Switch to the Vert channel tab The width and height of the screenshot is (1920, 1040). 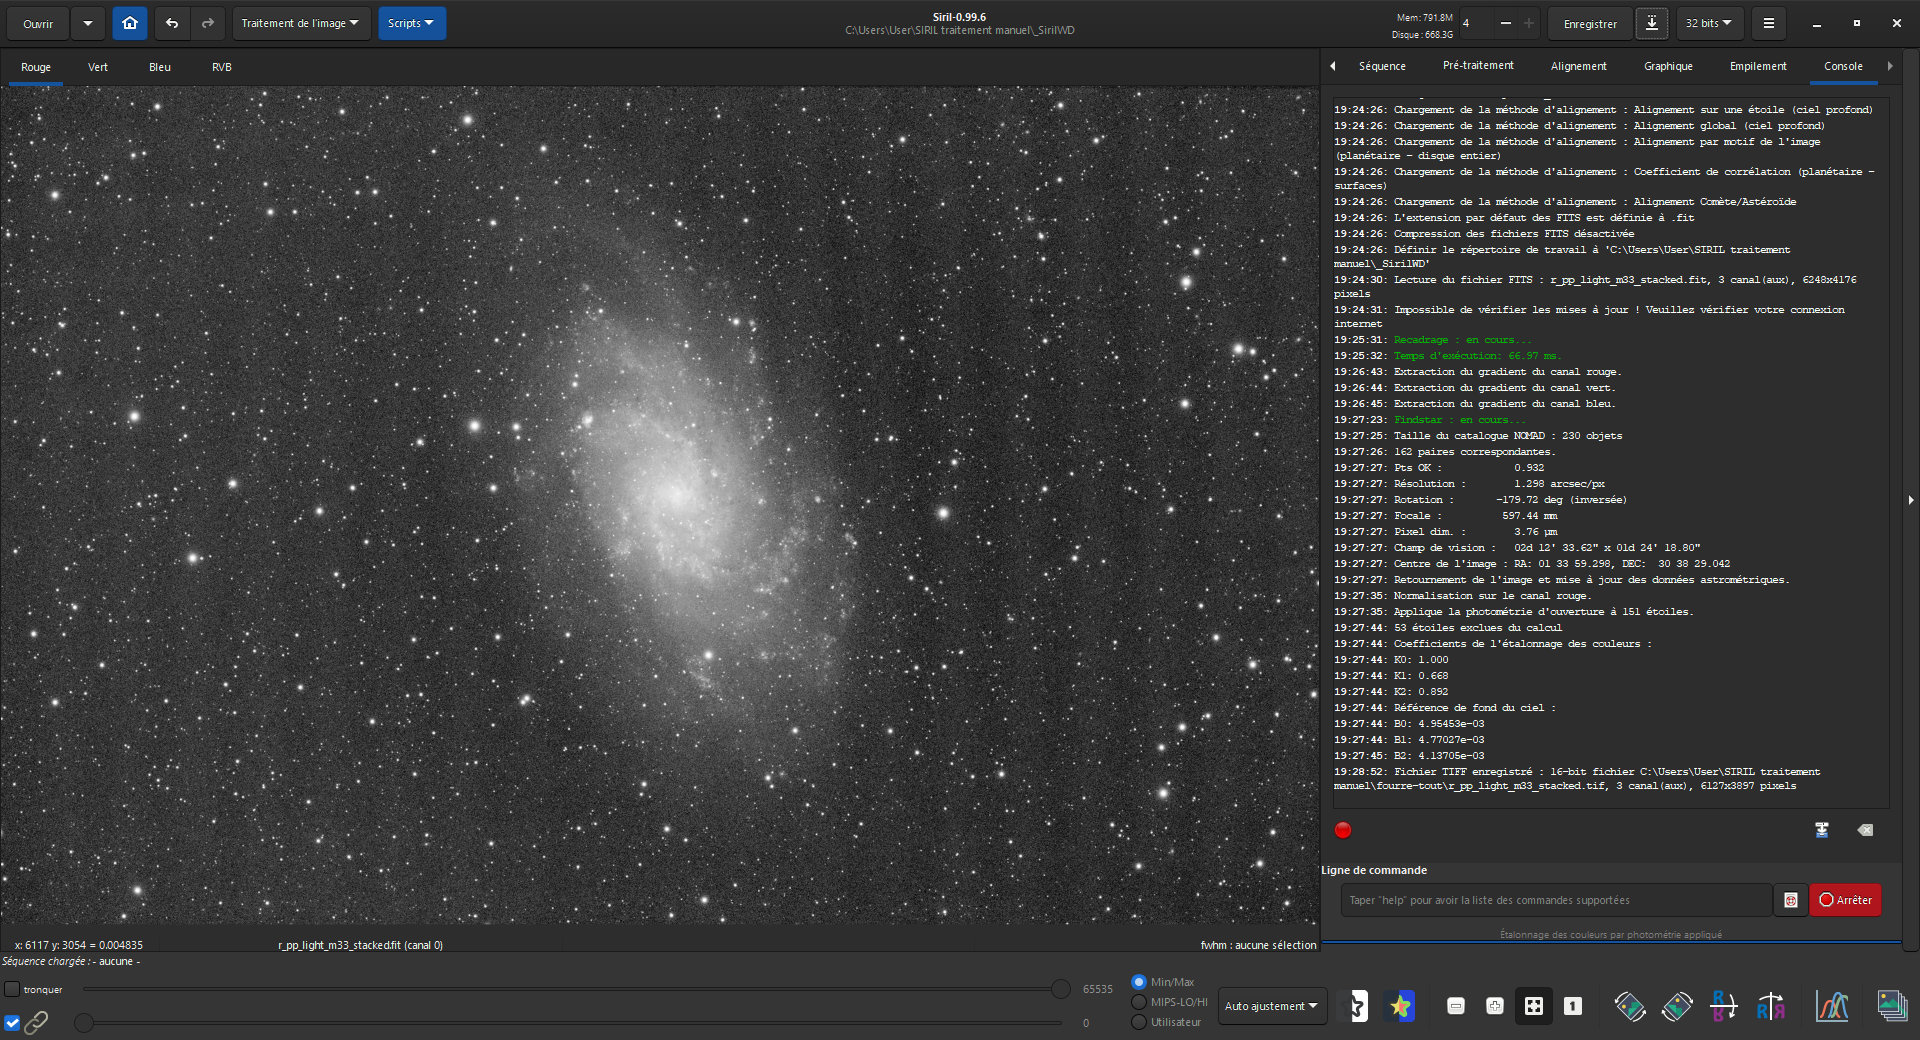(98, 67)
